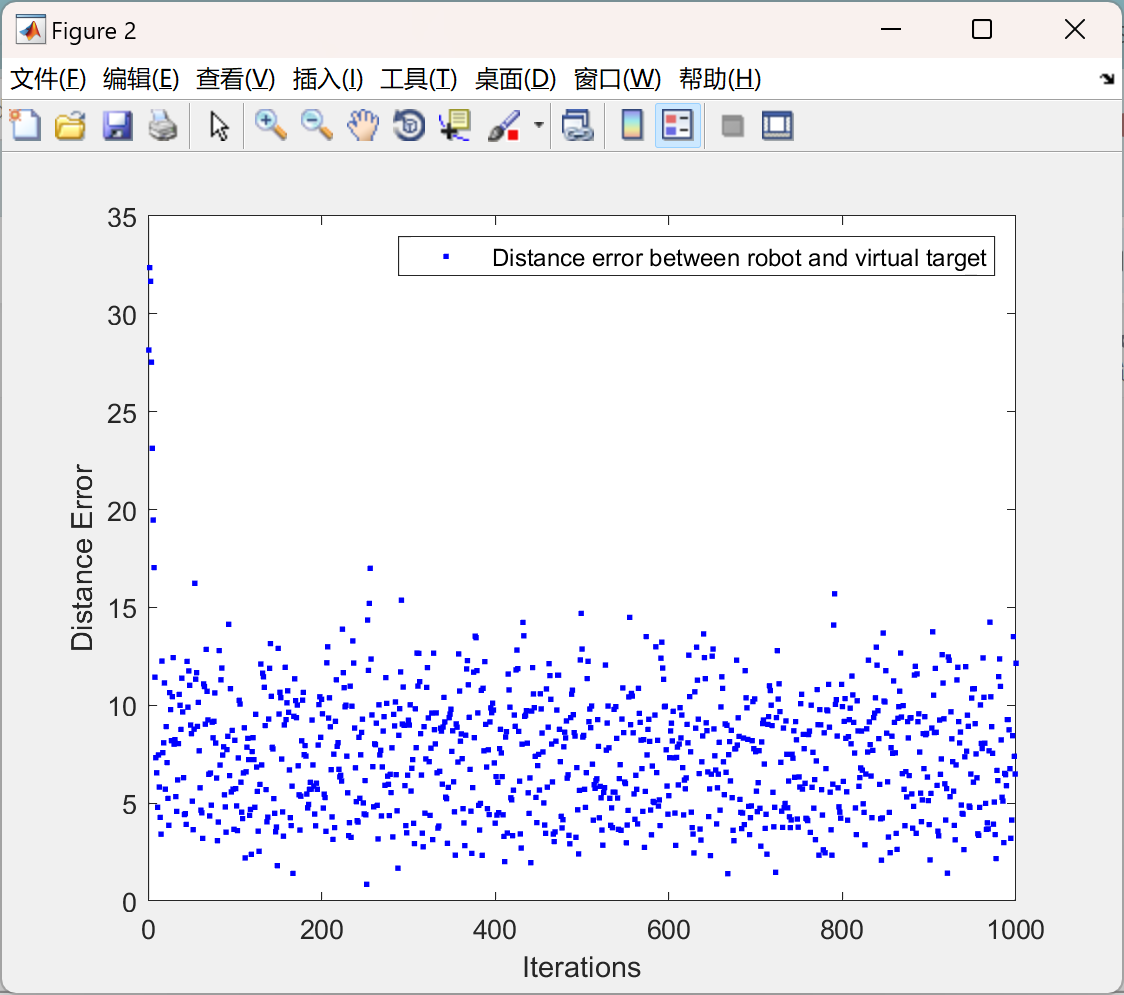Activate the Zoom Out tool

click(x=316, y=126)
